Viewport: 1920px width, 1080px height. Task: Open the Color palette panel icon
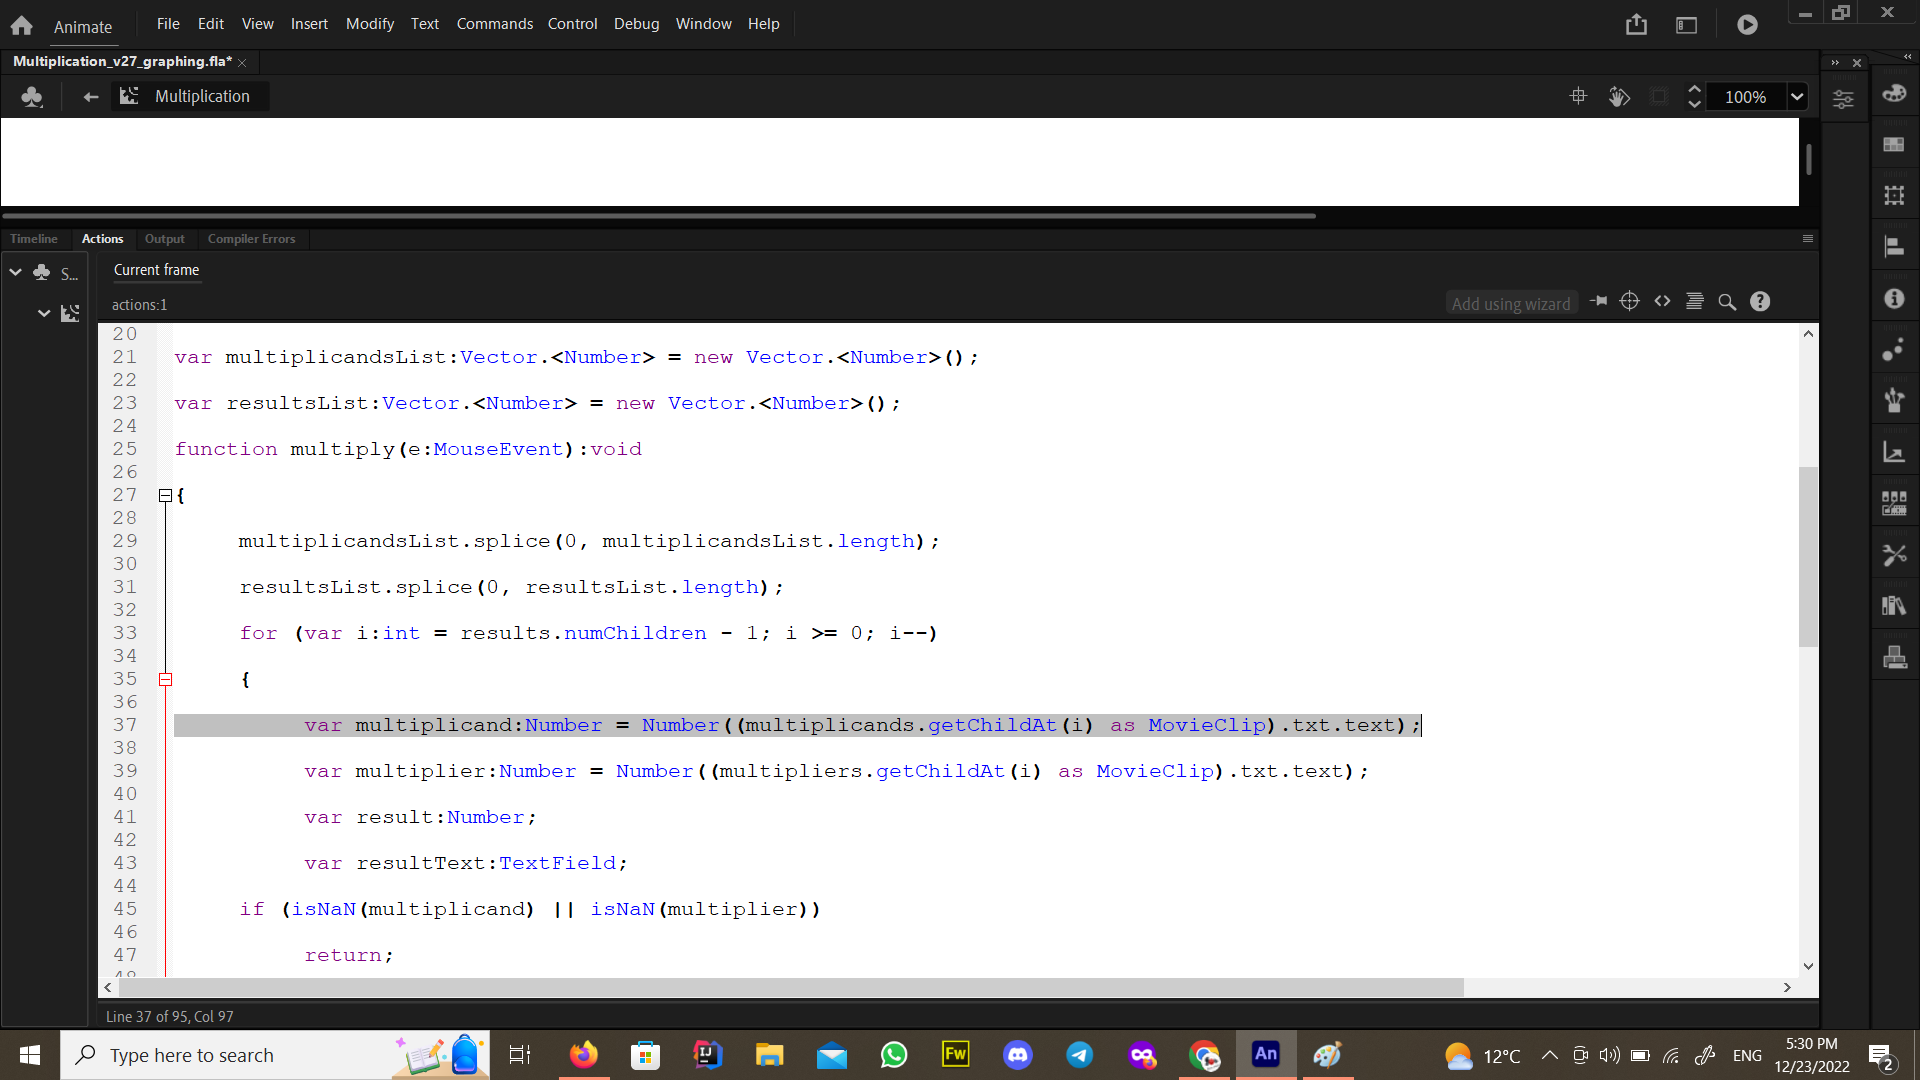pyautogui.click(x=1894, y=94)
